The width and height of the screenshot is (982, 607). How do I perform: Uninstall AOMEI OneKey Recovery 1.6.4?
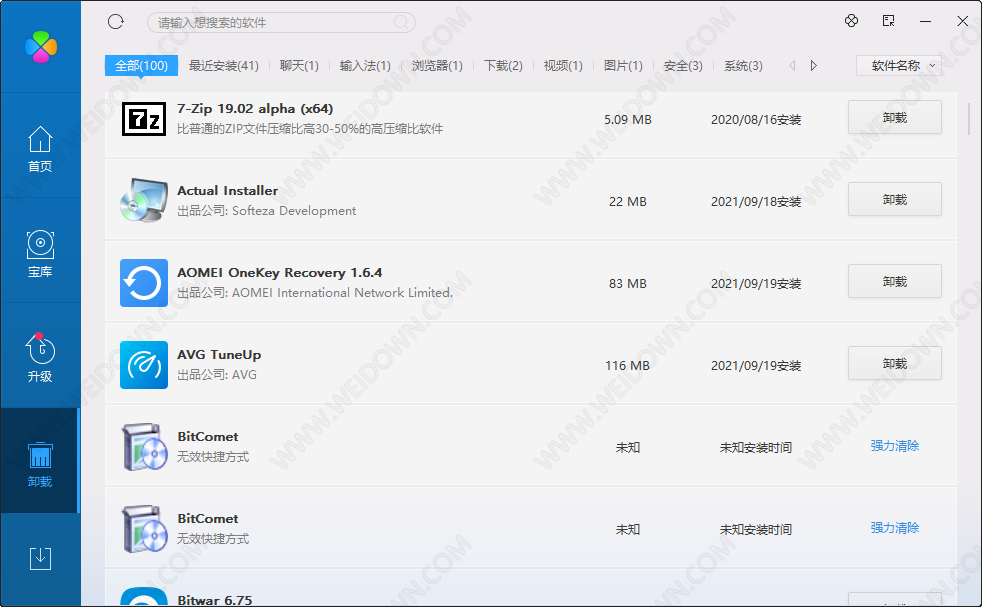895,281
